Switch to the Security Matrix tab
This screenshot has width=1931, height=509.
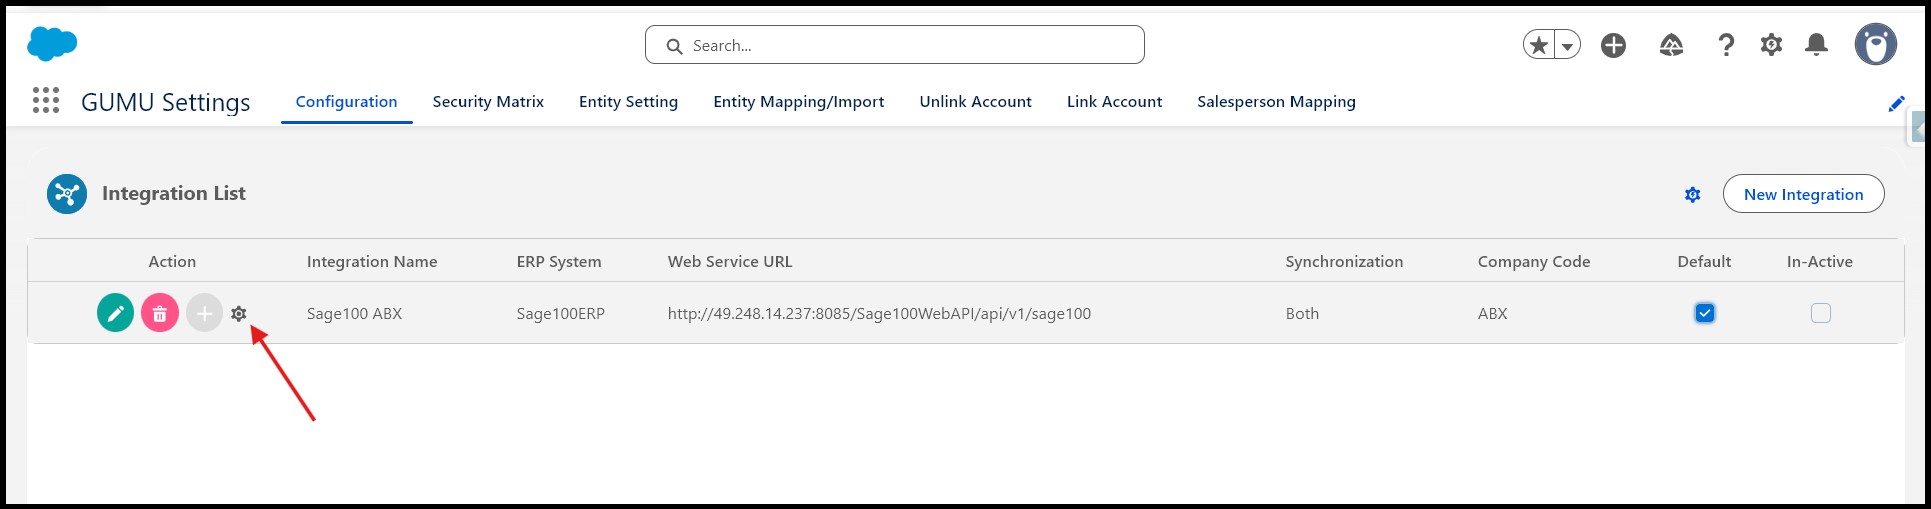point(488,102)
